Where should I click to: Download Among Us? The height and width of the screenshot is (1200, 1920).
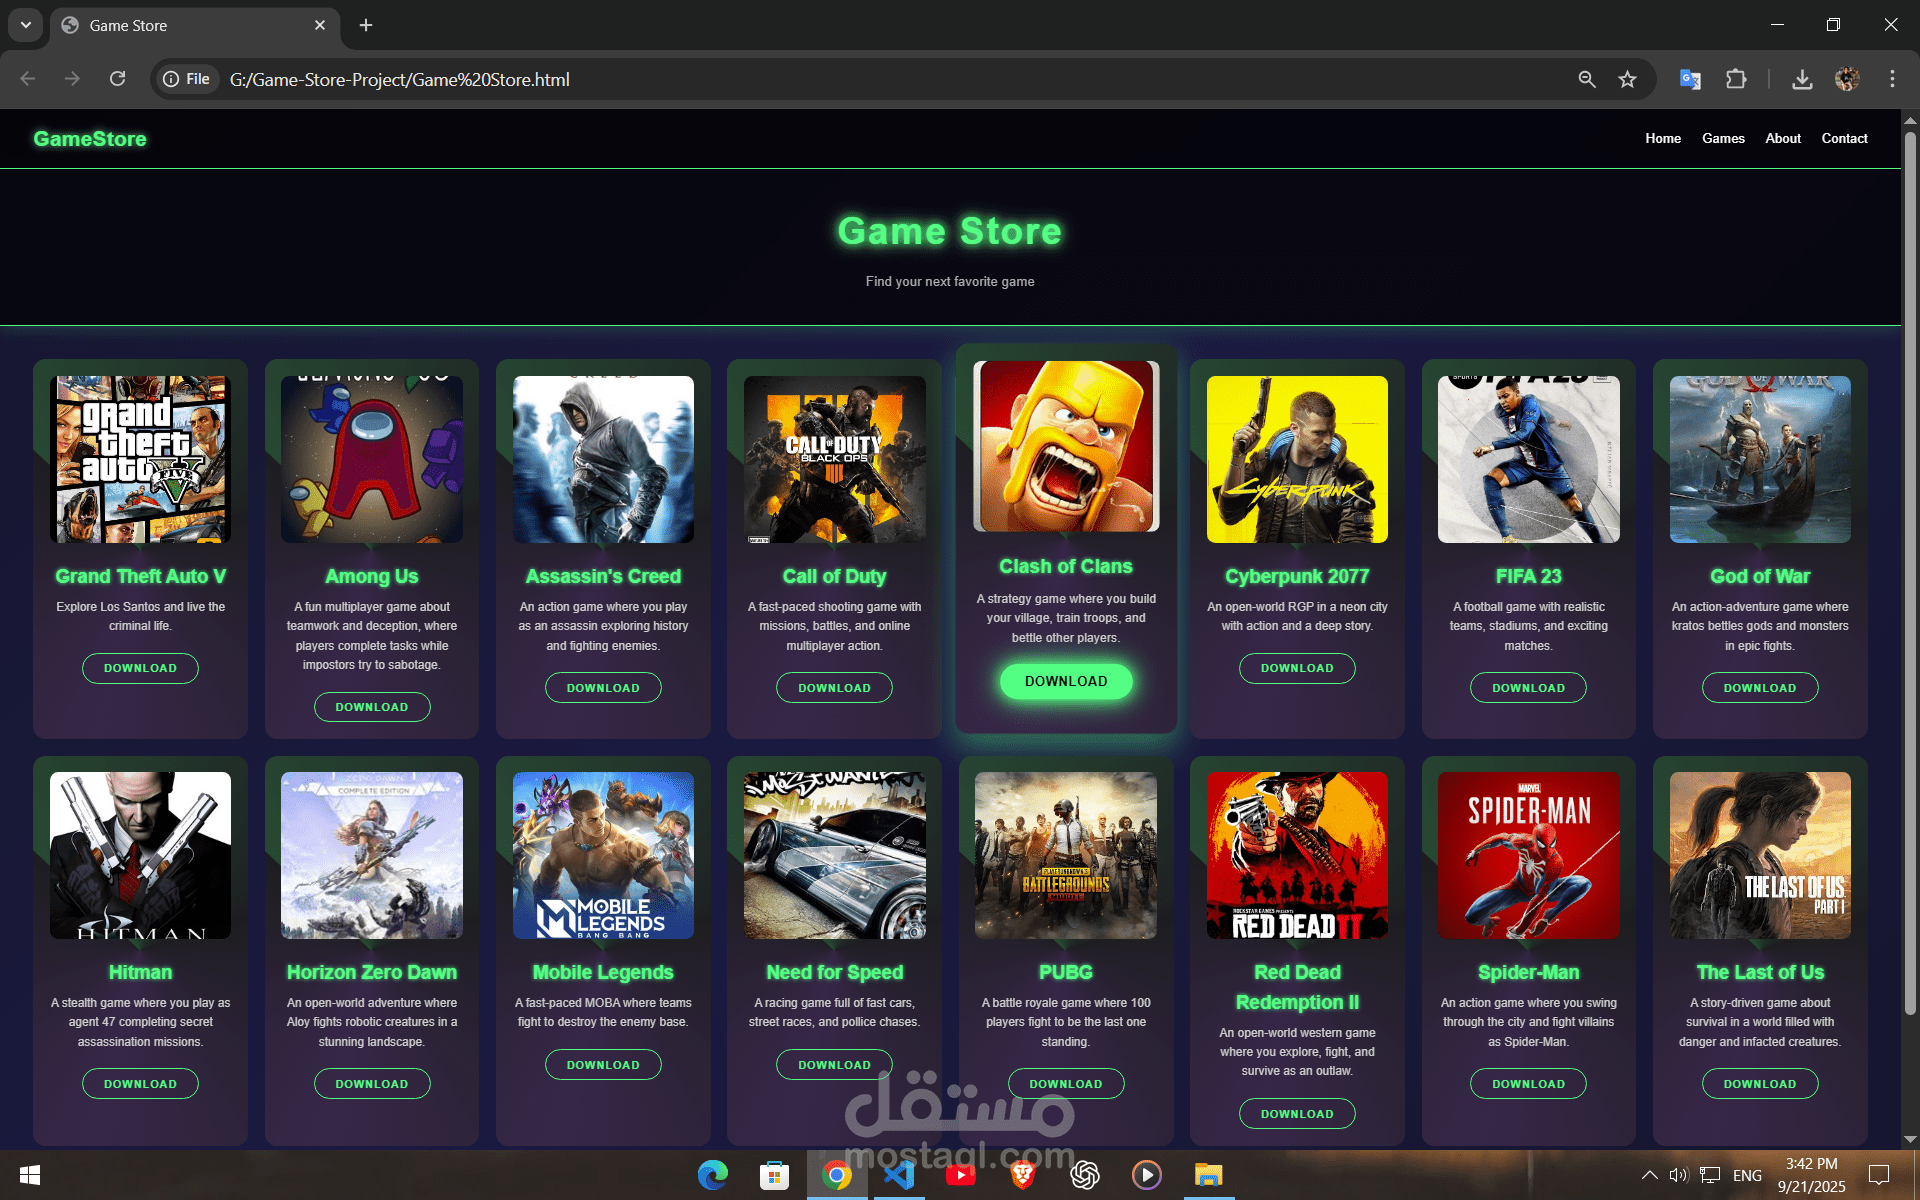pyautogui.click(x=372, y=707)
